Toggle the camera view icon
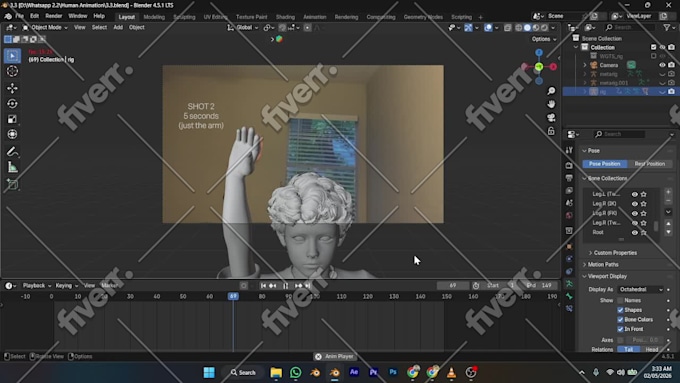Viewport: 680px width, 383px height. 551,118
